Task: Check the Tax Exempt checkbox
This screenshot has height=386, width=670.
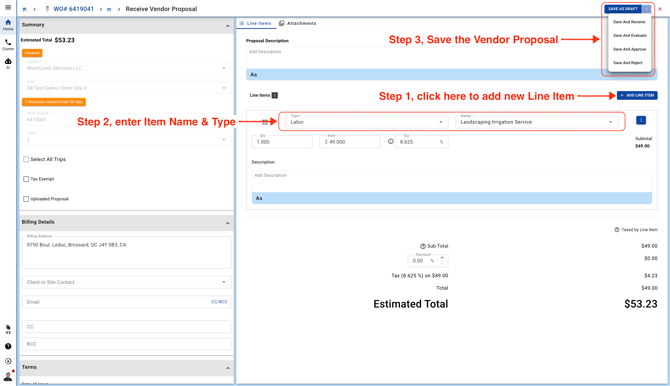Action: [x=26, y=179]
